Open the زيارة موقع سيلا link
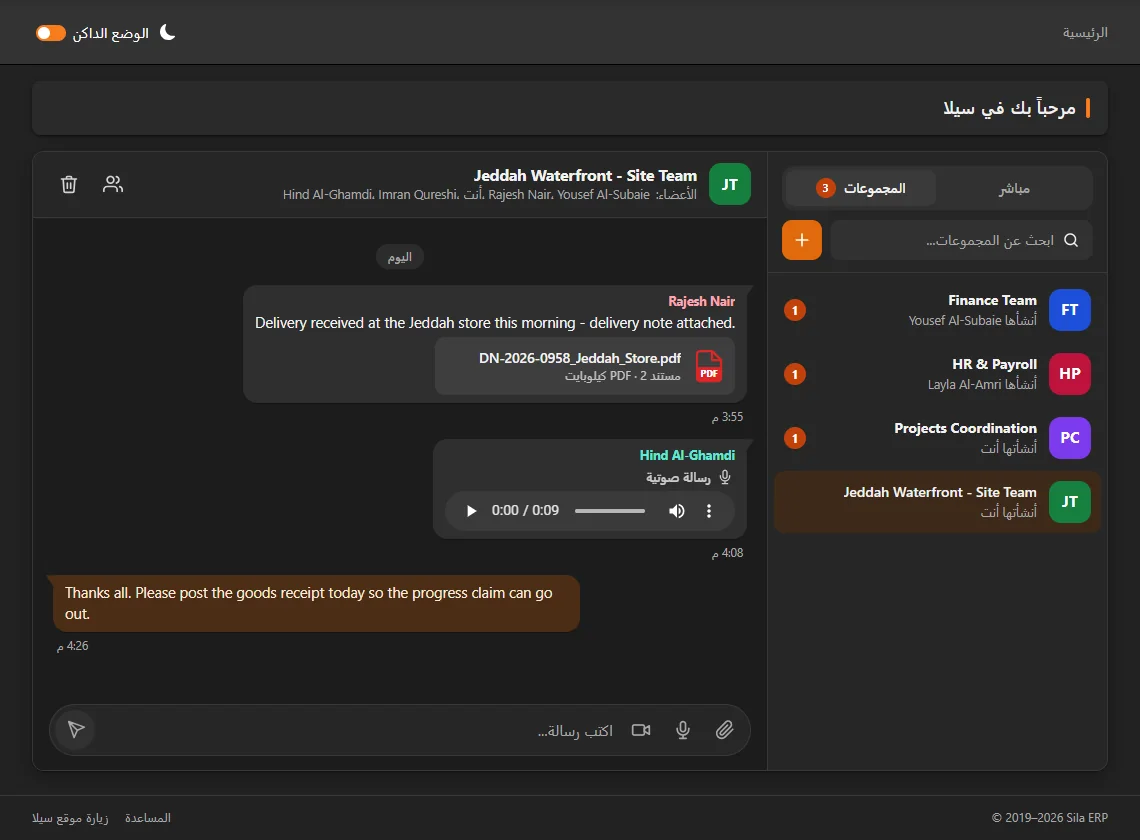The height and width of the screenshot is (840, 1140). pos(70,817)
